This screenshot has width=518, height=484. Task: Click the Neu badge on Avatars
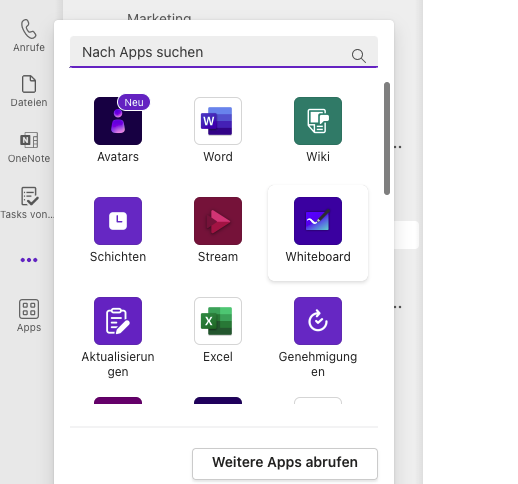click(134, 102)
